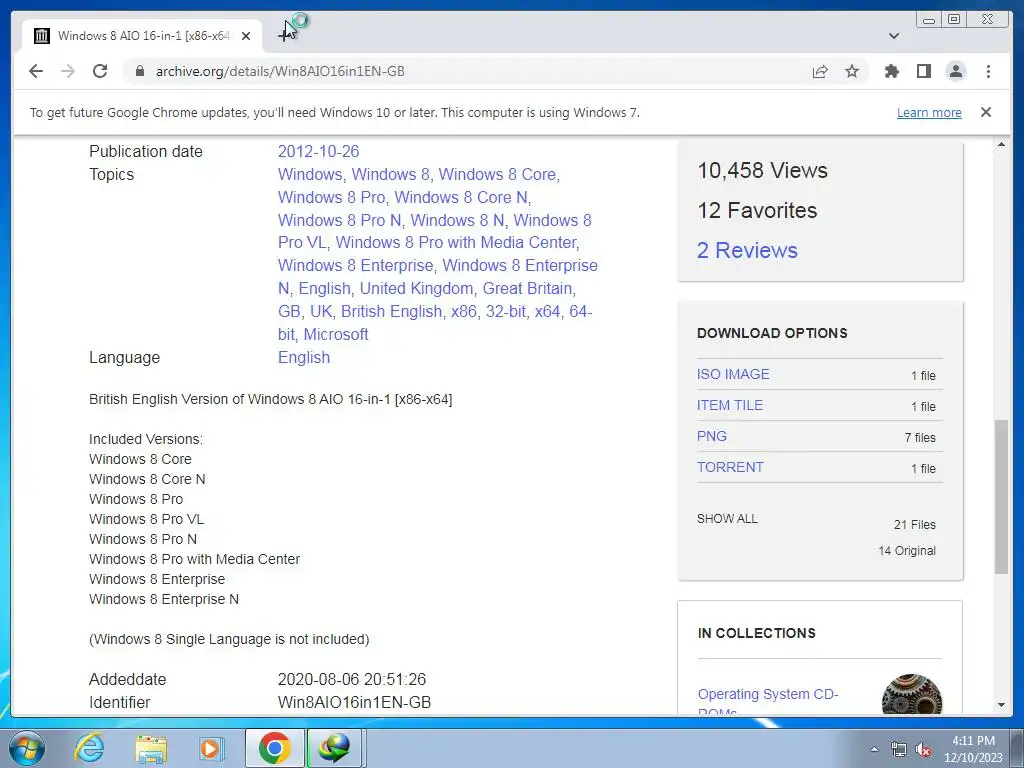Open the 2 Reviews link
Viewport: 1024px width, 768px height.
pos(747,250)
